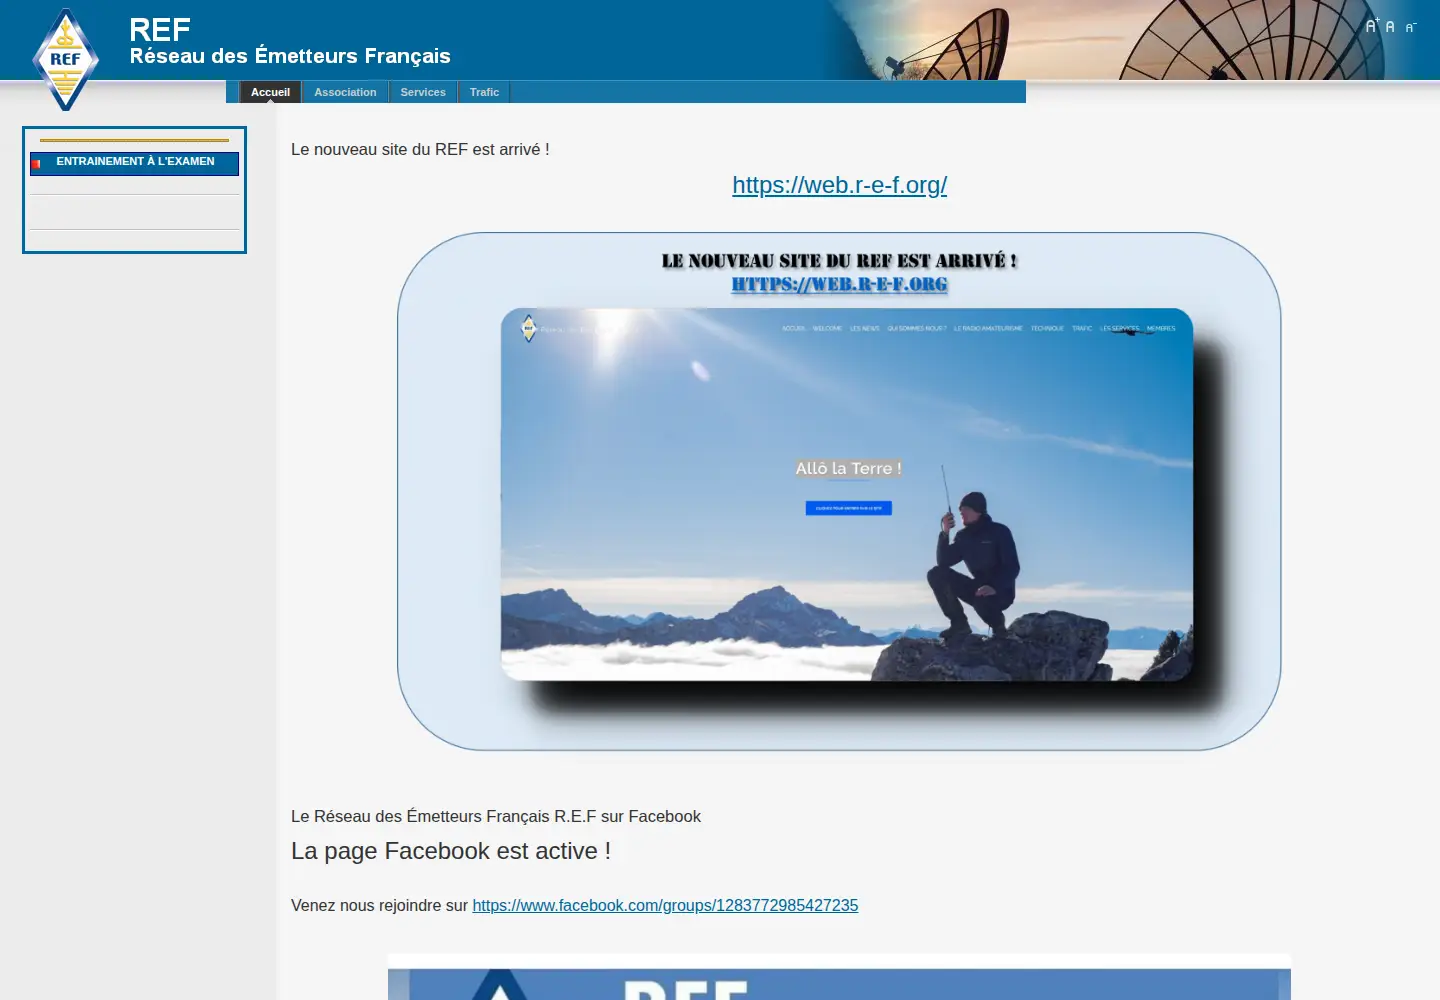The image size is (1440, 1000).
Task: Open the Accueil tab
Action: pyautogui.click(x=270, y=92)
